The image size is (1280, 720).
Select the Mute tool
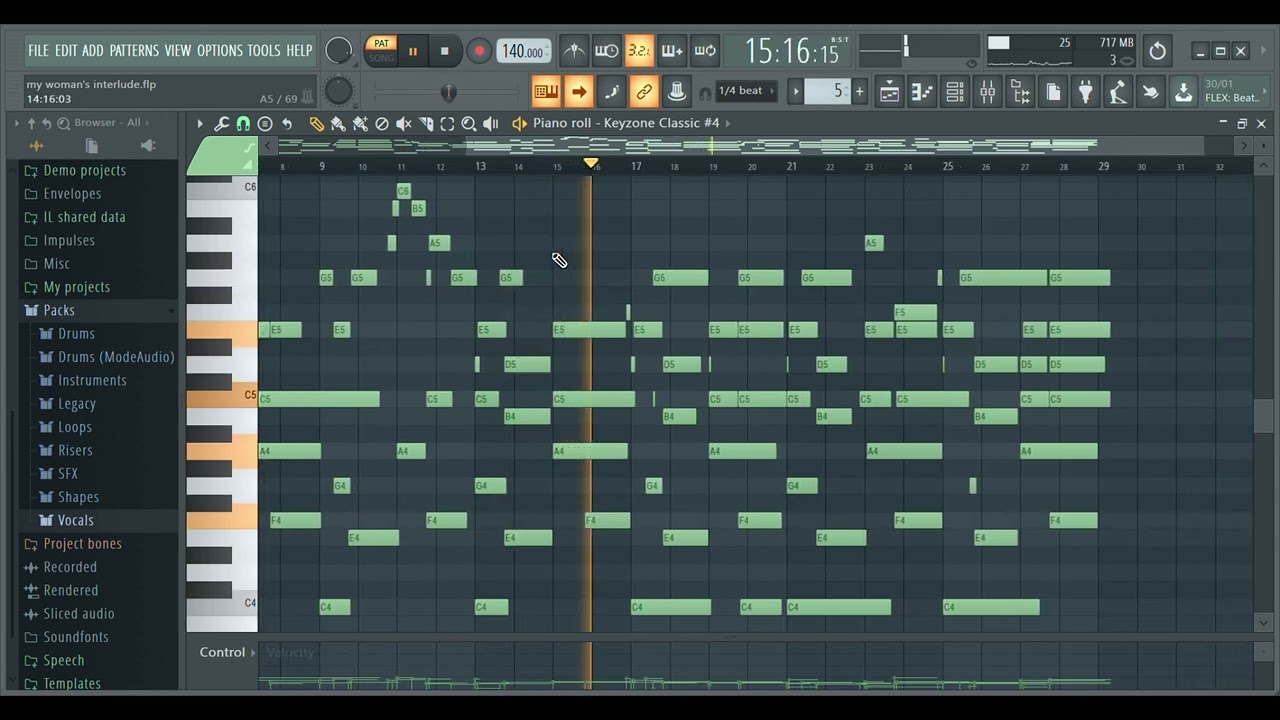click(403, 123)
